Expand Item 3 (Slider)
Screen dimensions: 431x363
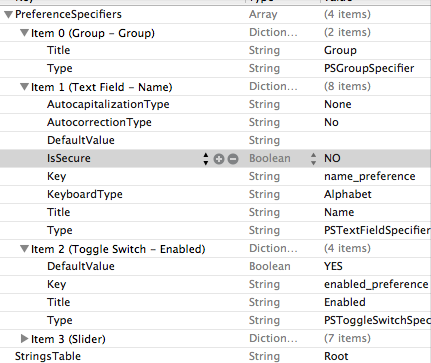click(24, 339)
